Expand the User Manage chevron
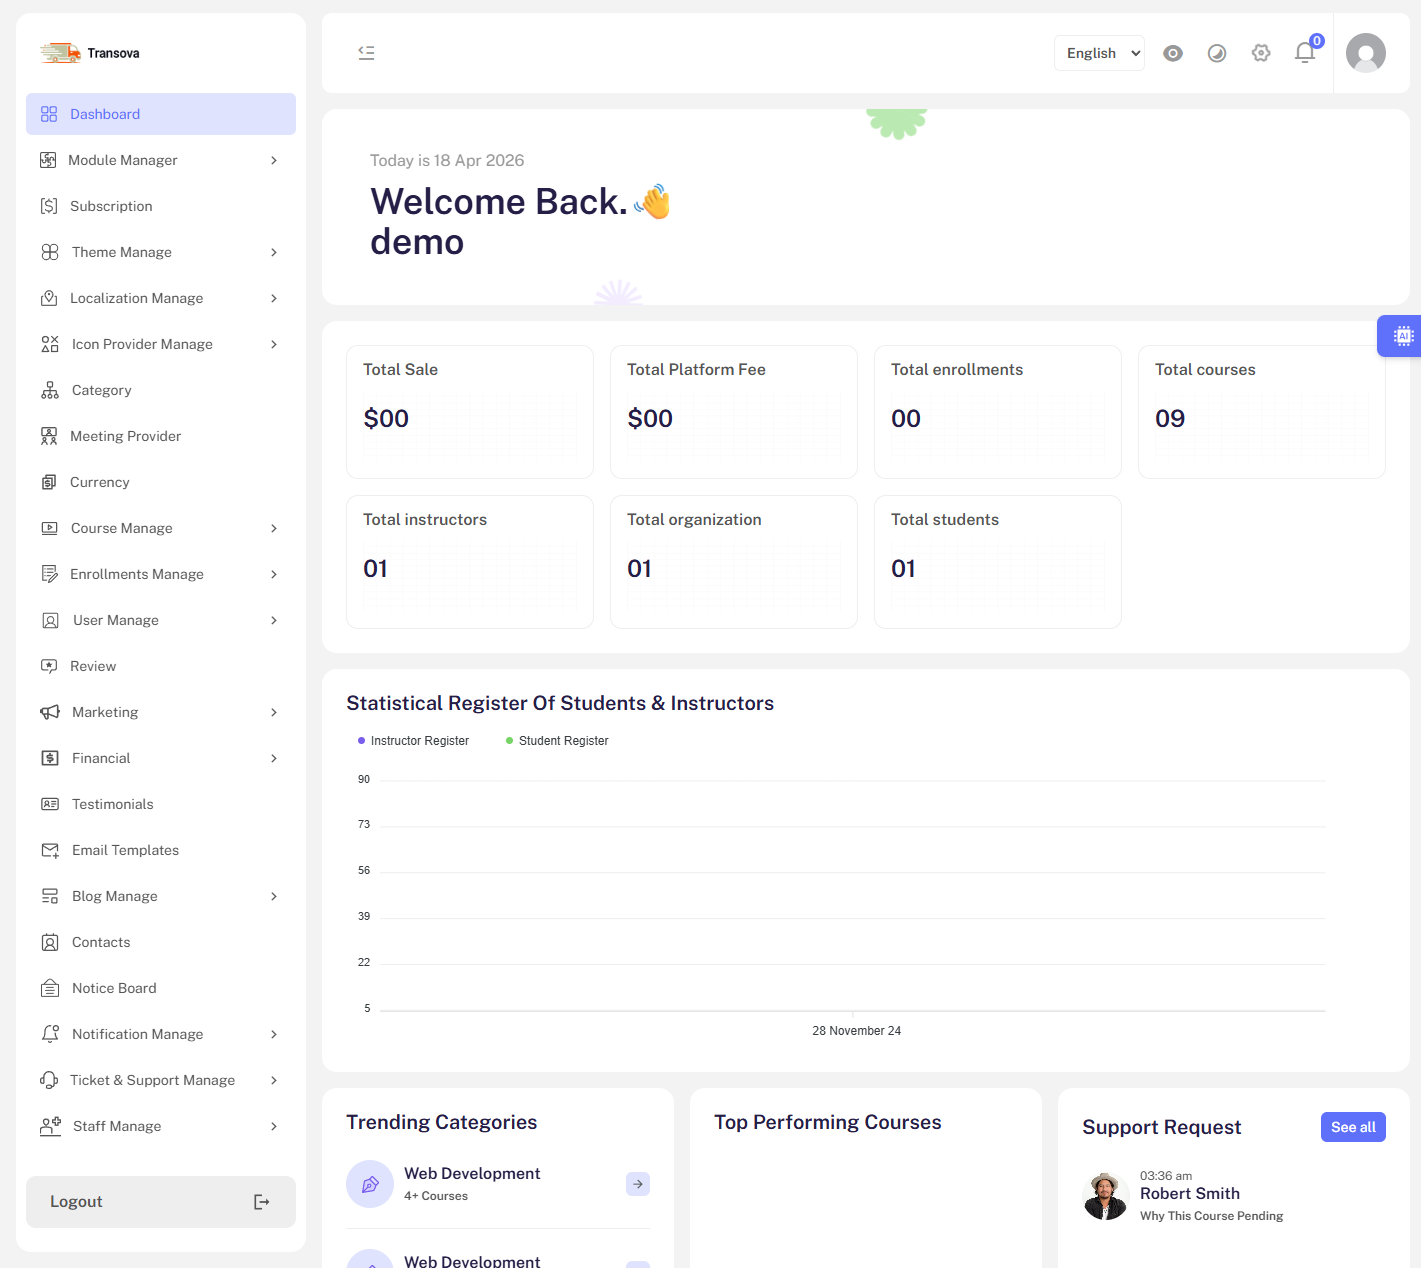This screenshot has width=1421, height=1268. (274, 620)
